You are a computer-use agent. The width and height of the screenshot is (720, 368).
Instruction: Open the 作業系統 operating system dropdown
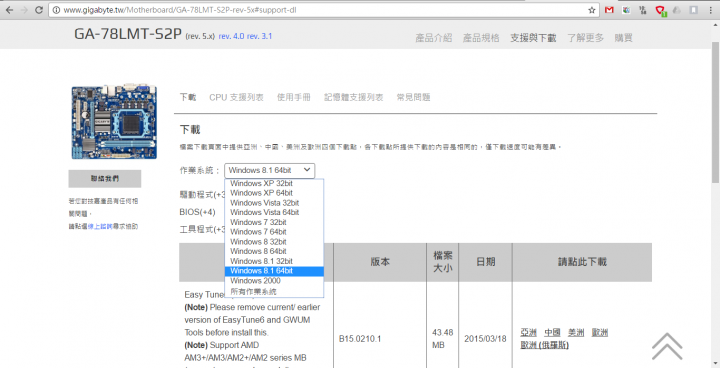click(x=270, y=170)
